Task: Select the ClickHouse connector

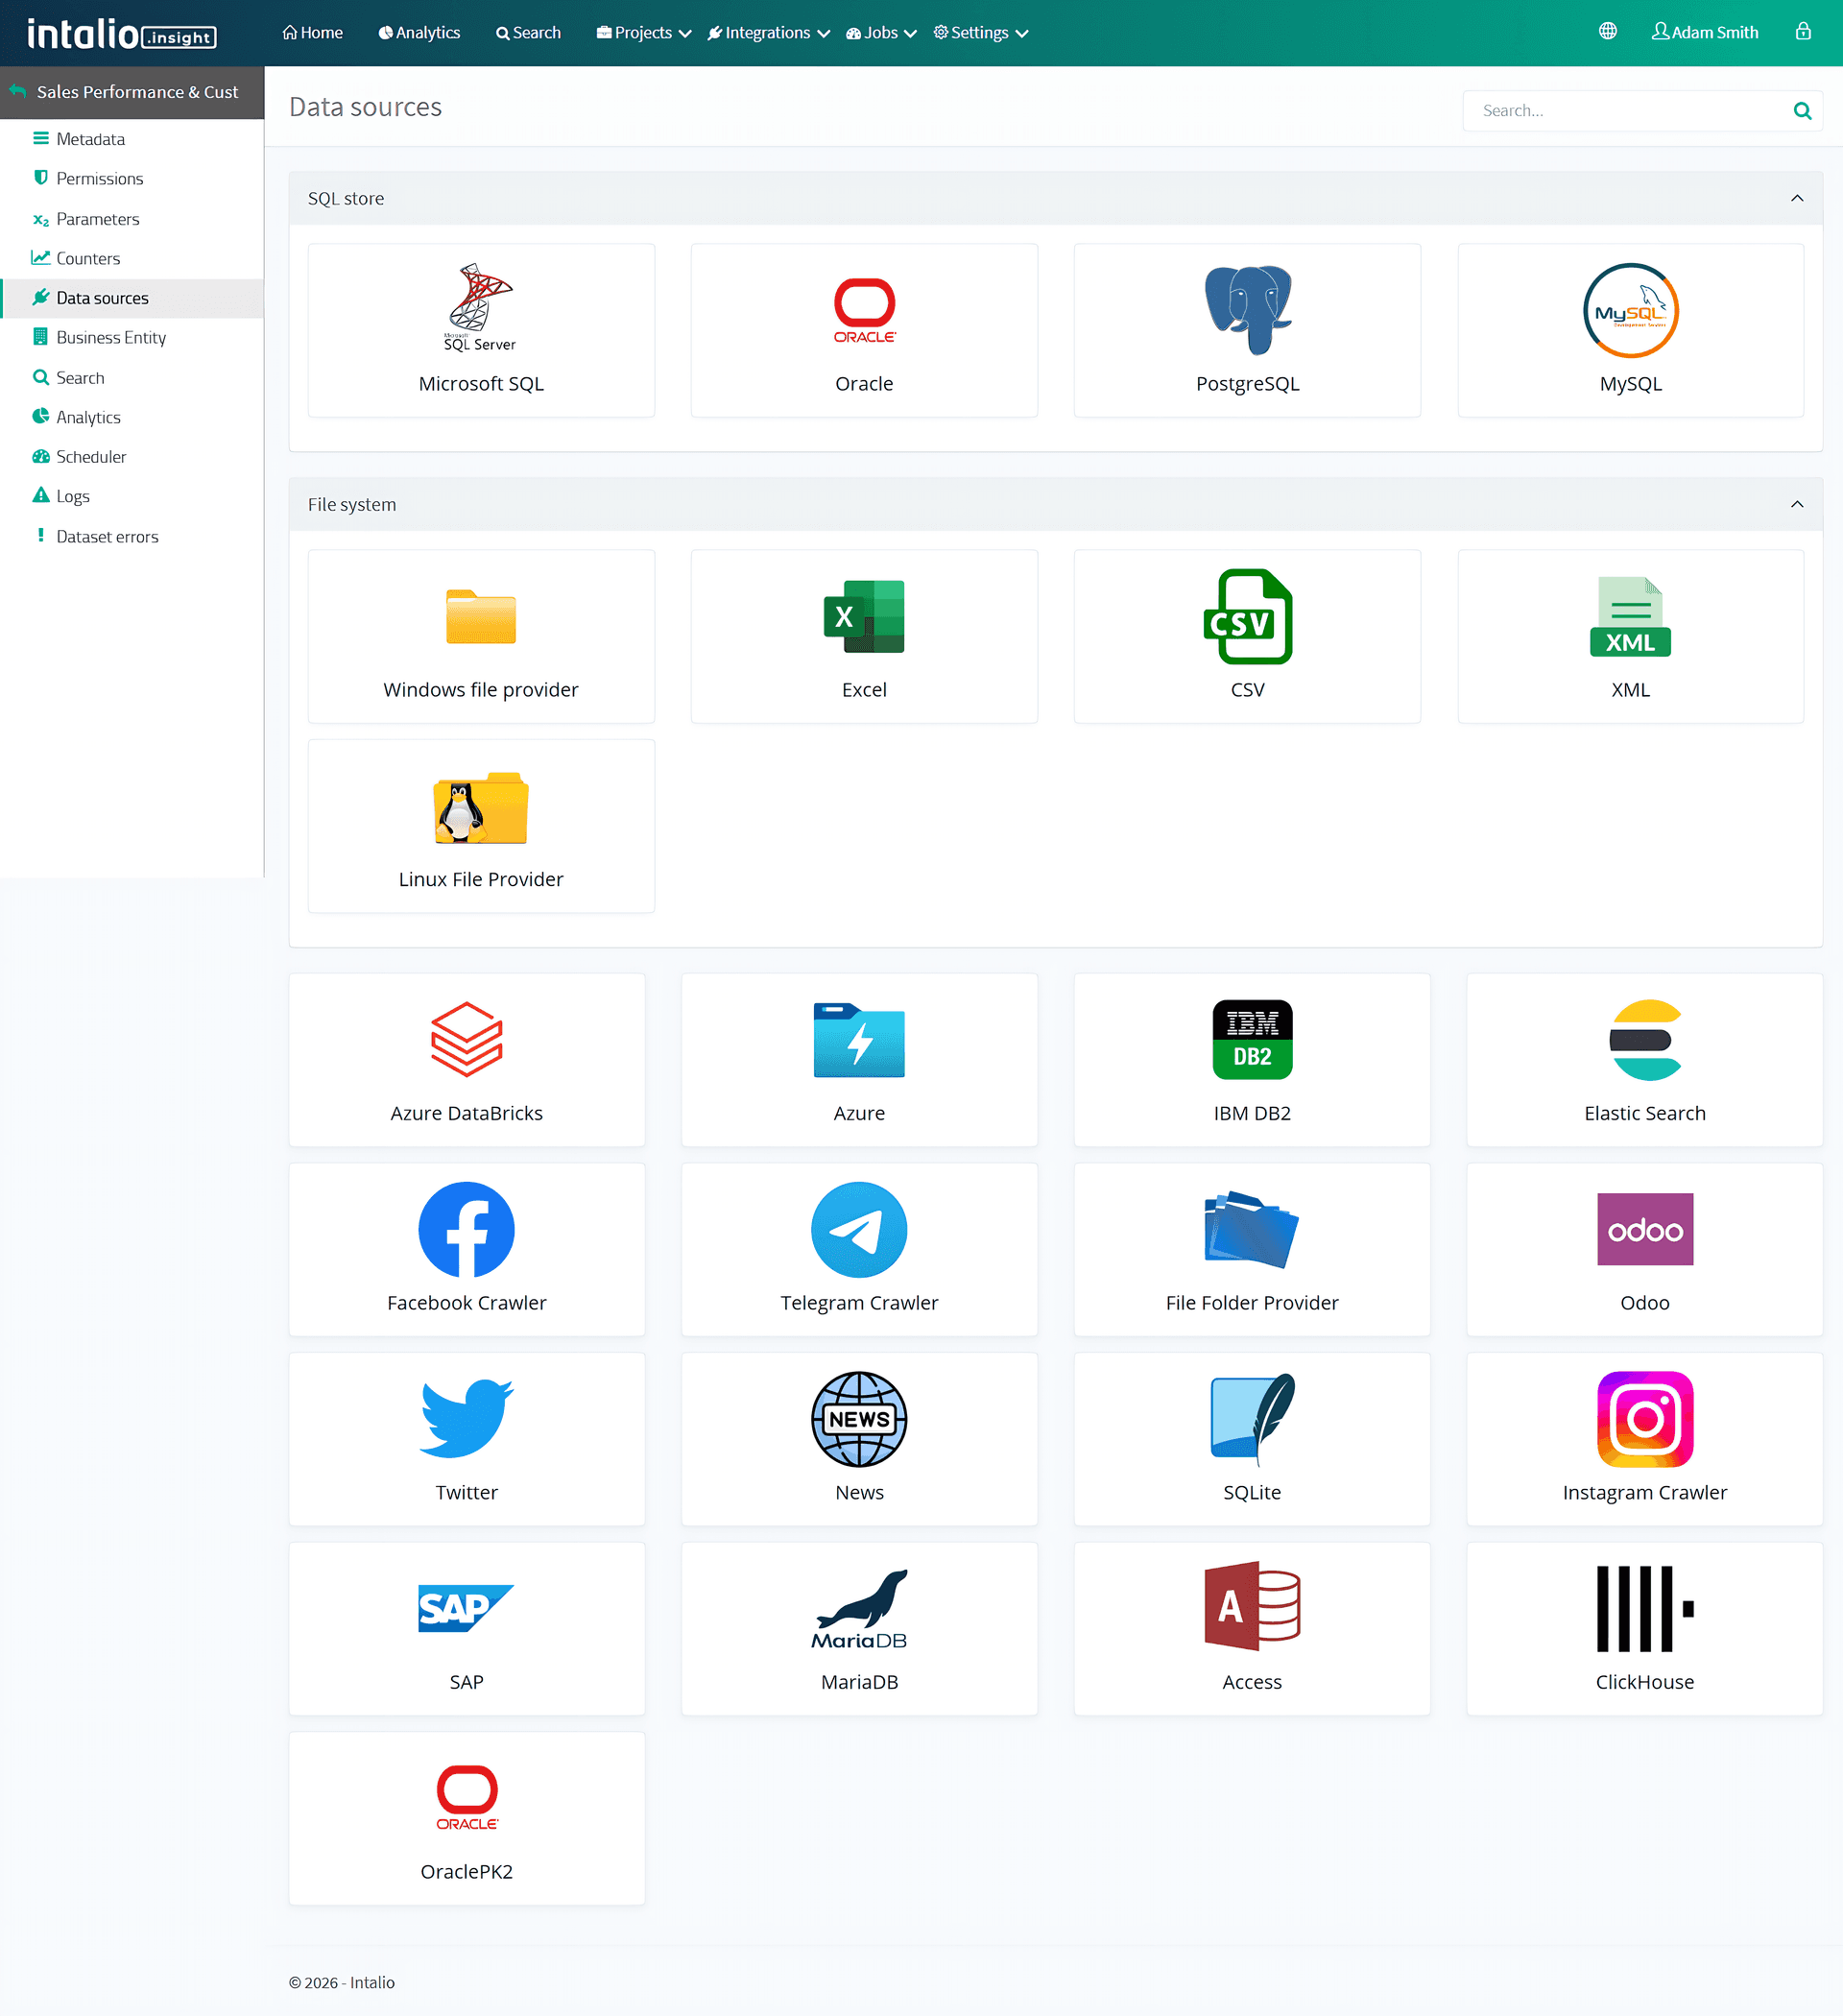Action: (x=1644, y=1629)
